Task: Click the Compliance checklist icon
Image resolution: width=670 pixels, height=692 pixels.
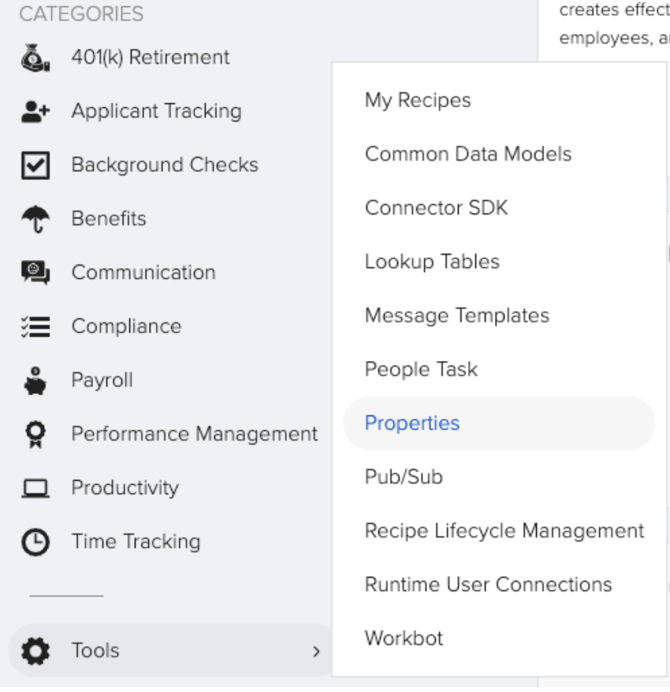Action: 35,327
